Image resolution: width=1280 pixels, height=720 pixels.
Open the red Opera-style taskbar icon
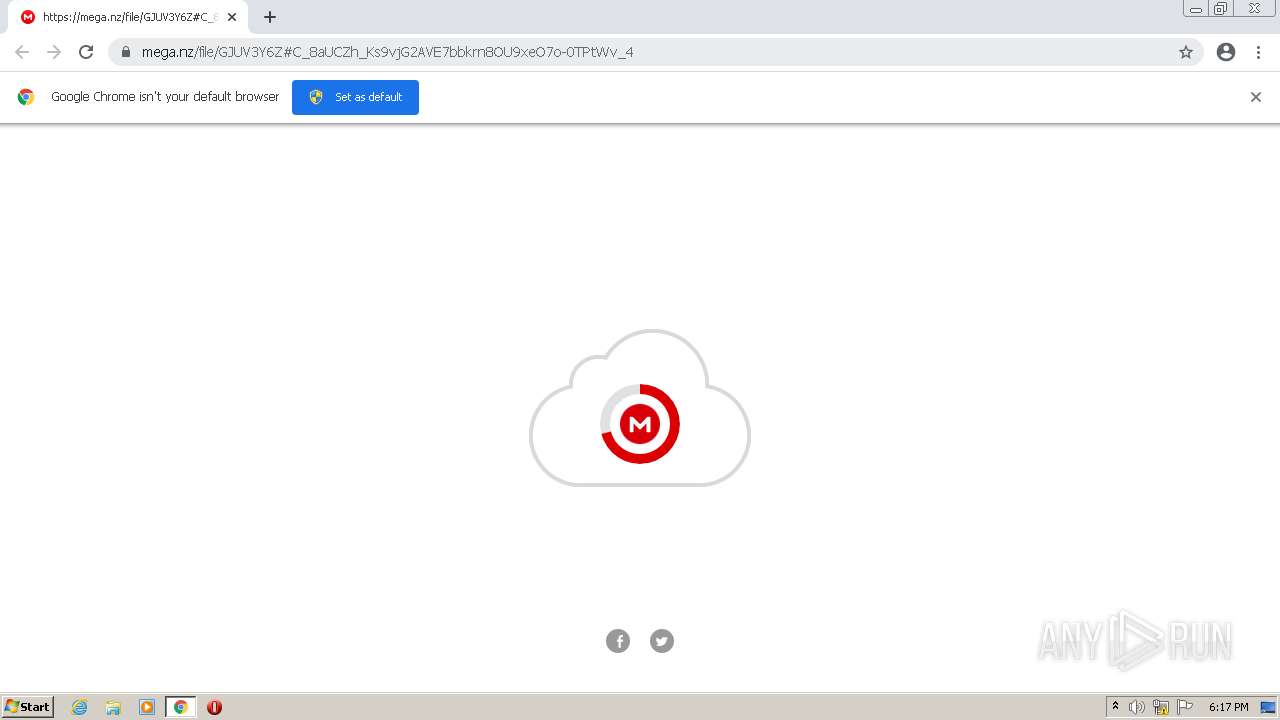point(214,707)
